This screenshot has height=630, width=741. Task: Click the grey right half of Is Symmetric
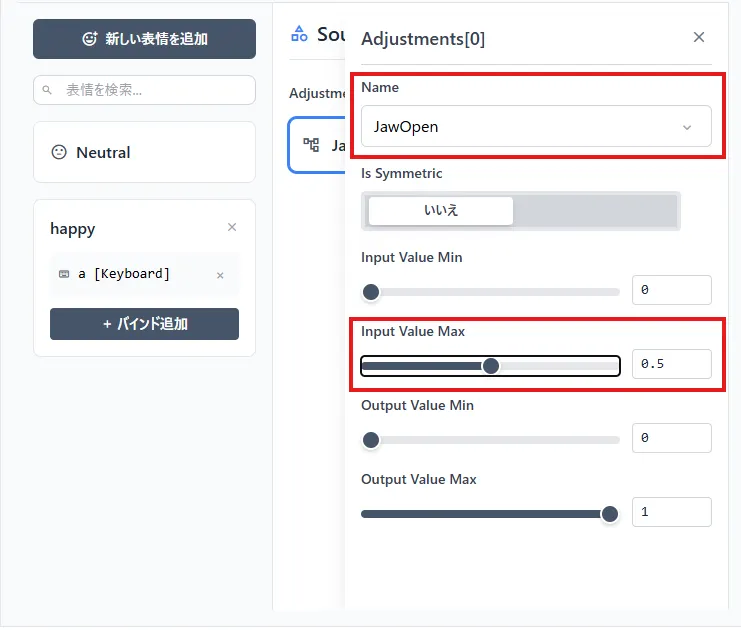(595, 211)
